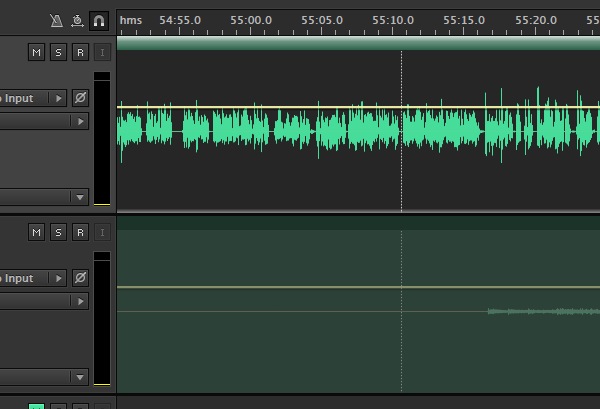Toggle the magnet snapping button
The height and width of the screenshot is (409, 600).
(98, 20)
